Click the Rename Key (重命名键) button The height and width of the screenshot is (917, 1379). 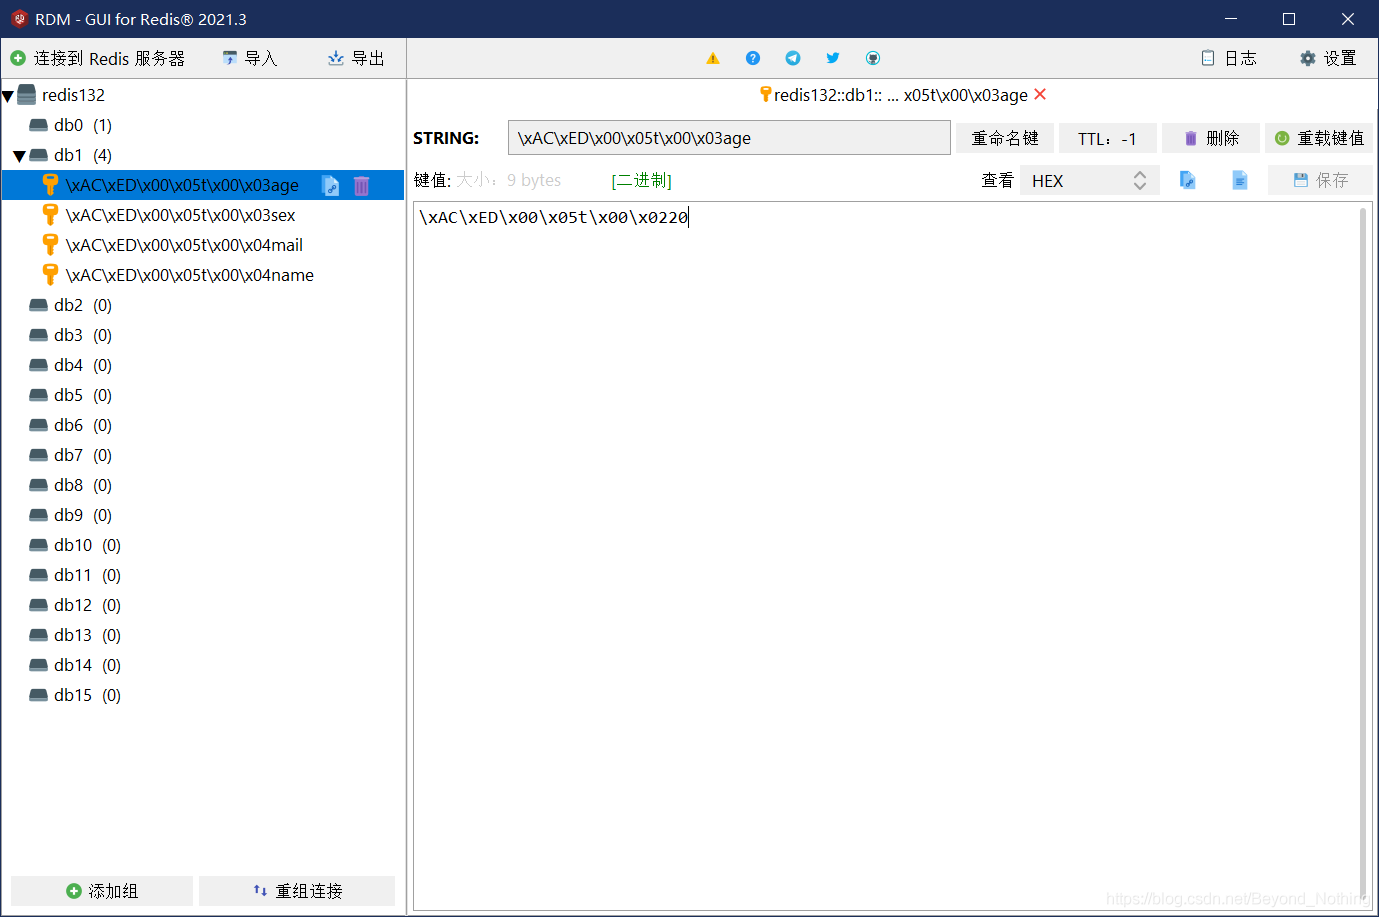(1005, 138)
